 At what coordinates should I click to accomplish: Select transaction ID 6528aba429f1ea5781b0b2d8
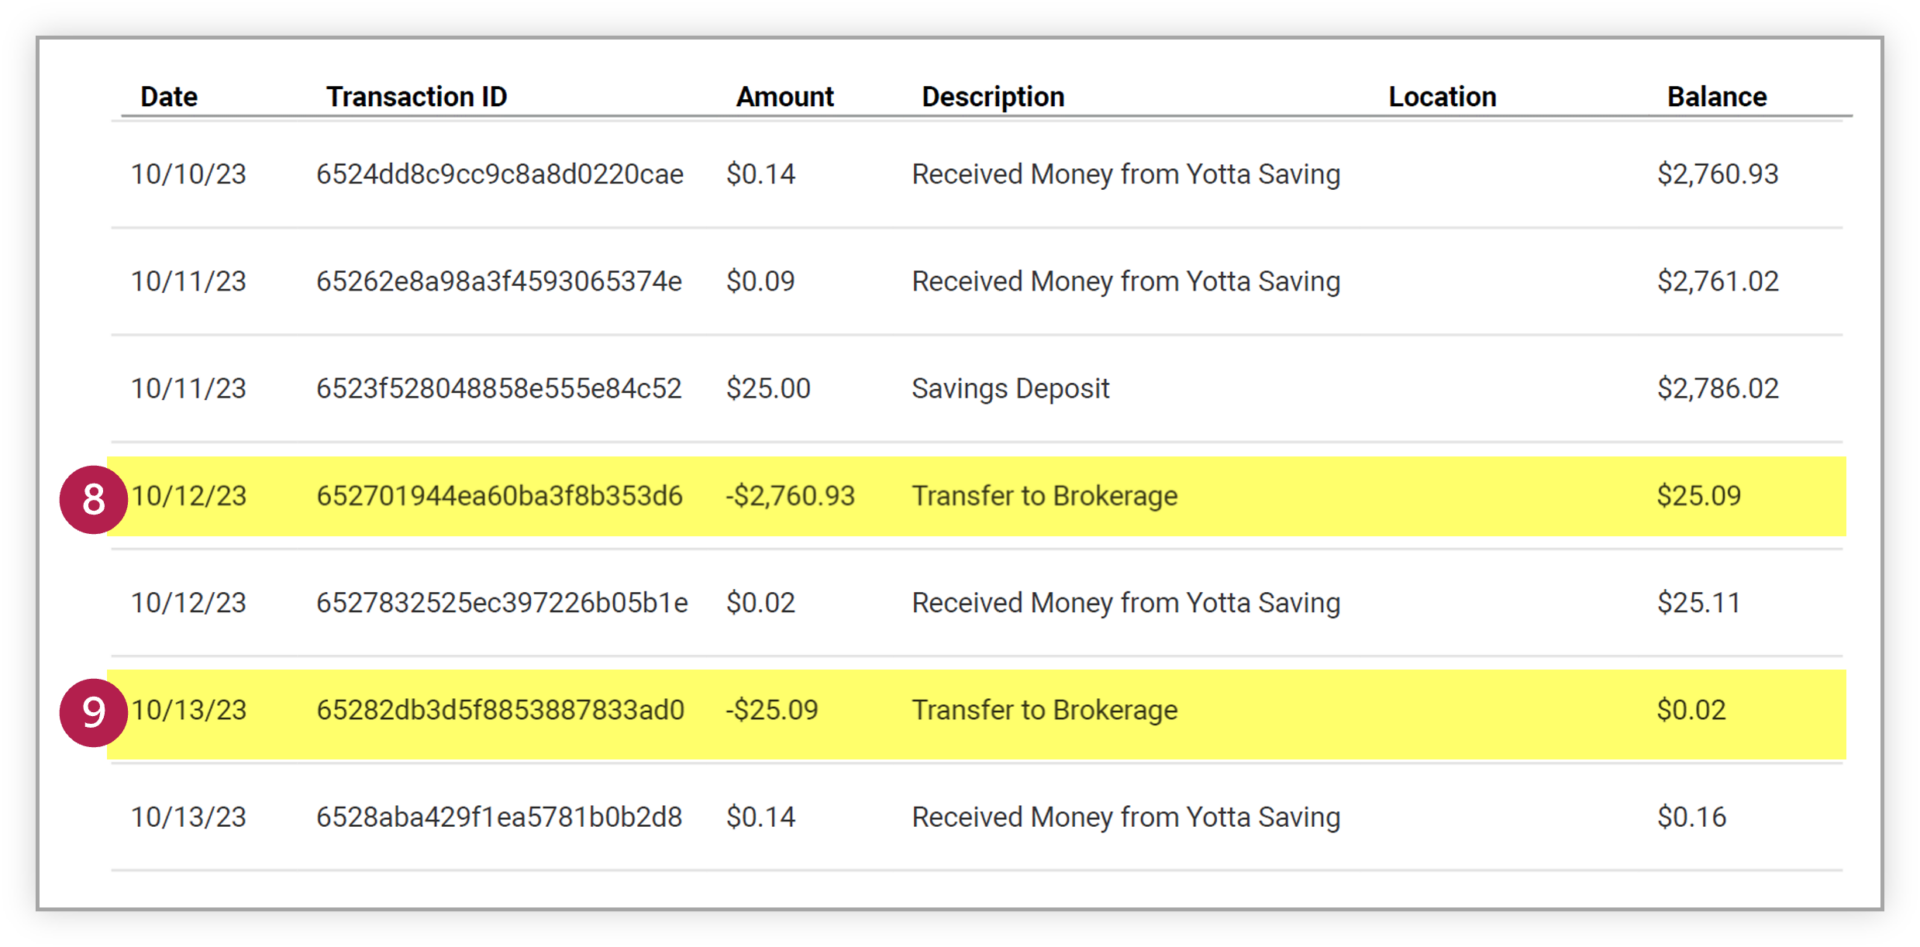pos(498,817)
